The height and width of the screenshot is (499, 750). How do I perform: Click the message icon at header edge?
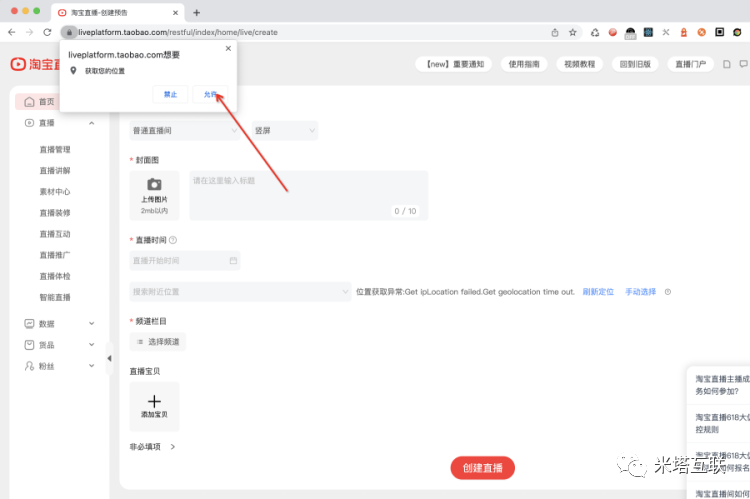(744, 64)
